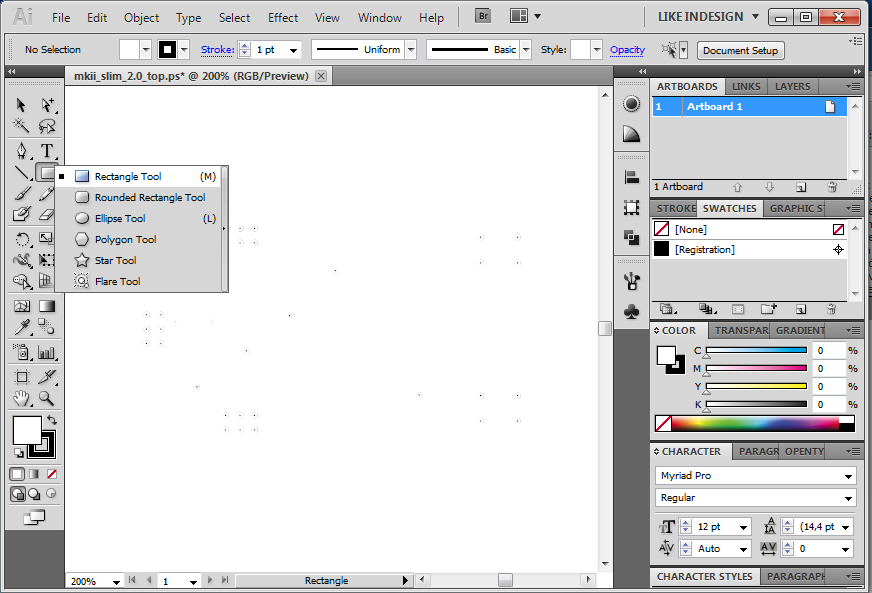Select the Zoom magnifier tool
The height and width of the screenshot is (593, 872).
click(x=47, y=398)
